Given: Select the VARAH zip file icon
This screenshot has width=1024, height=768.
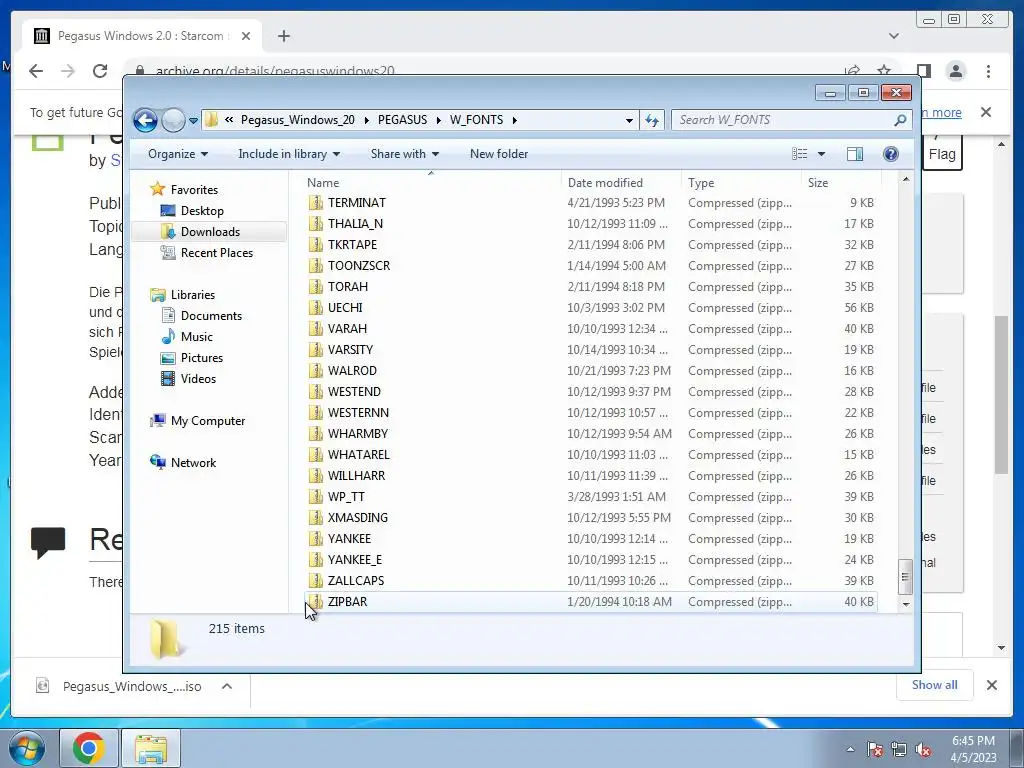Looking at the screenshot, I should pos(315,328).
